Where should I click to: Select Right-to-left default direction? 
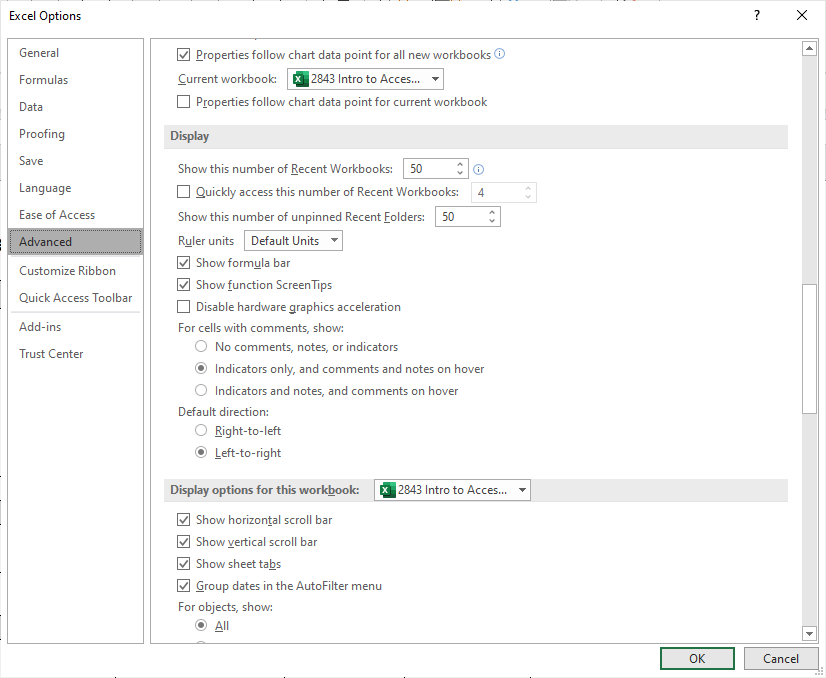(x=200, y=430)
